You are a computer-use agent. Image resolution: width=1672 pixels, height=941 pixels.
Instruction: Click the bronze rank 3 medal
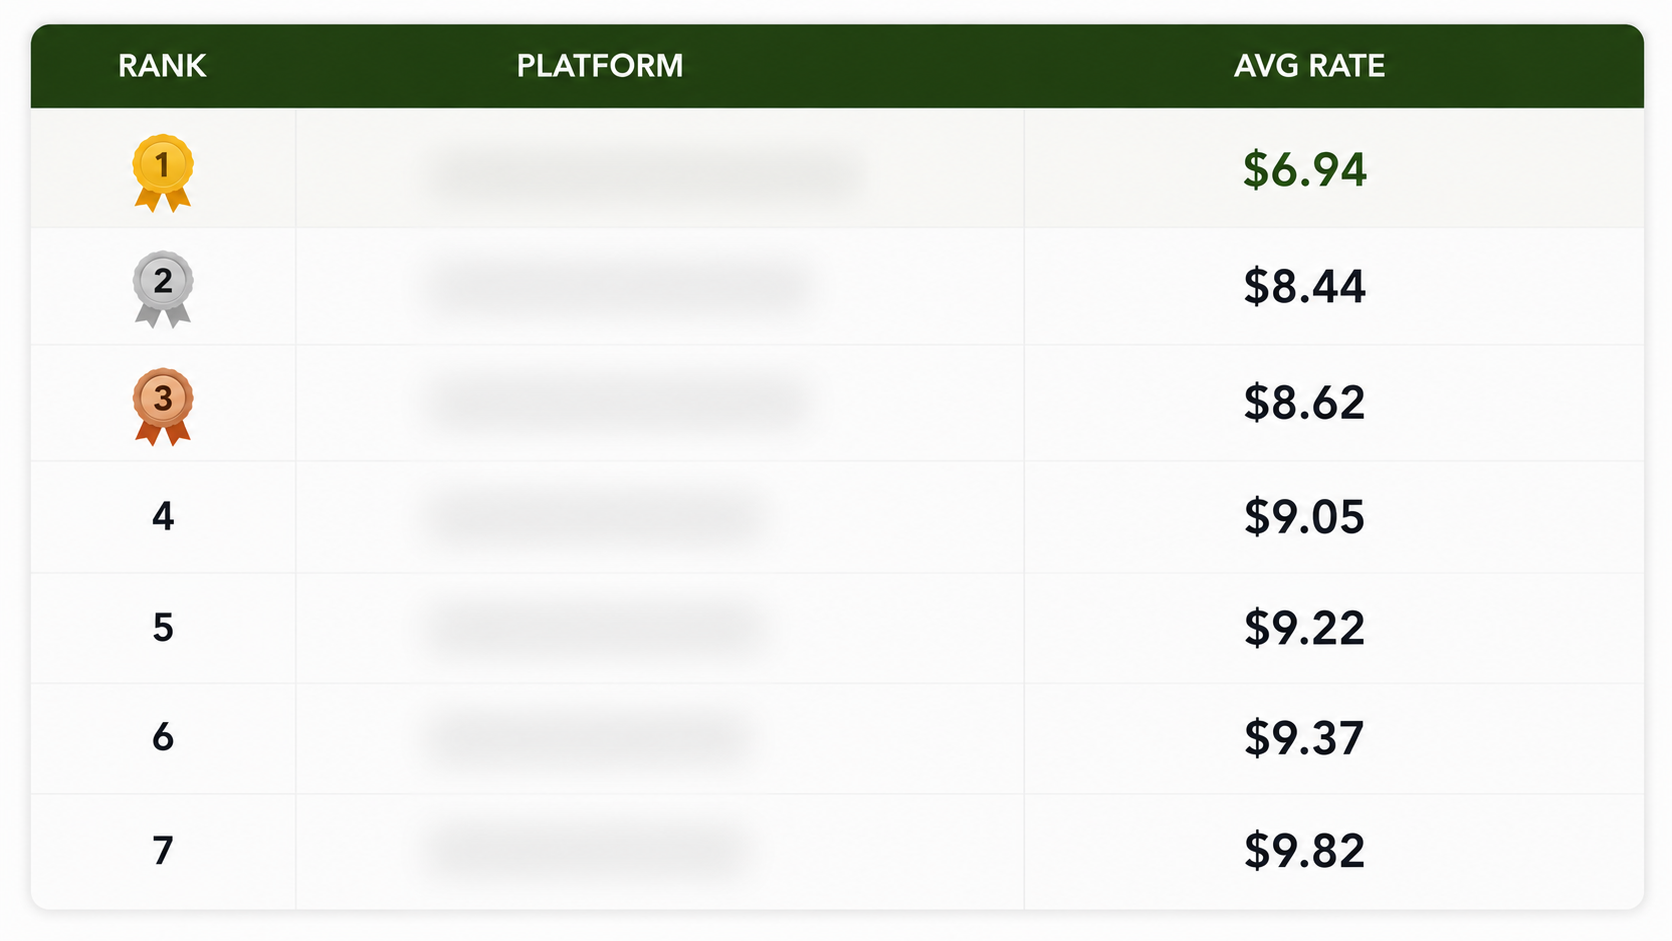click(x=163, y=406)
